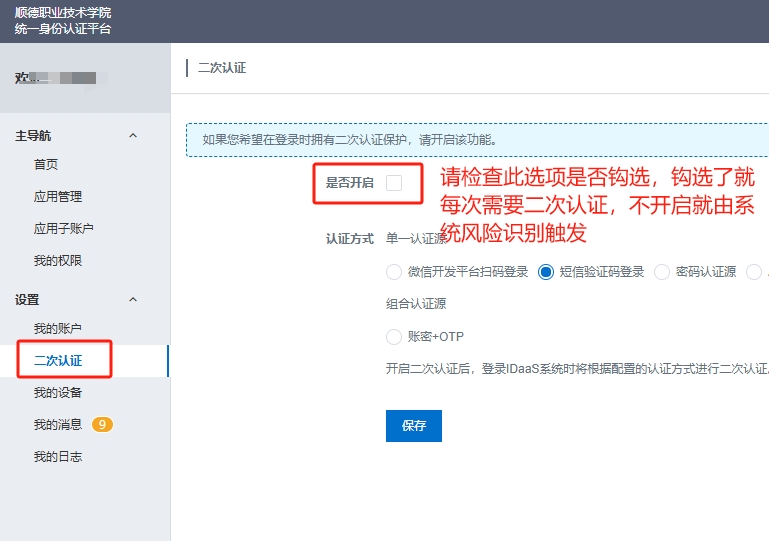Viewport: 769px width, 541px height.
Task: Collapse the 主导航 section chevron
Action: 133,135
